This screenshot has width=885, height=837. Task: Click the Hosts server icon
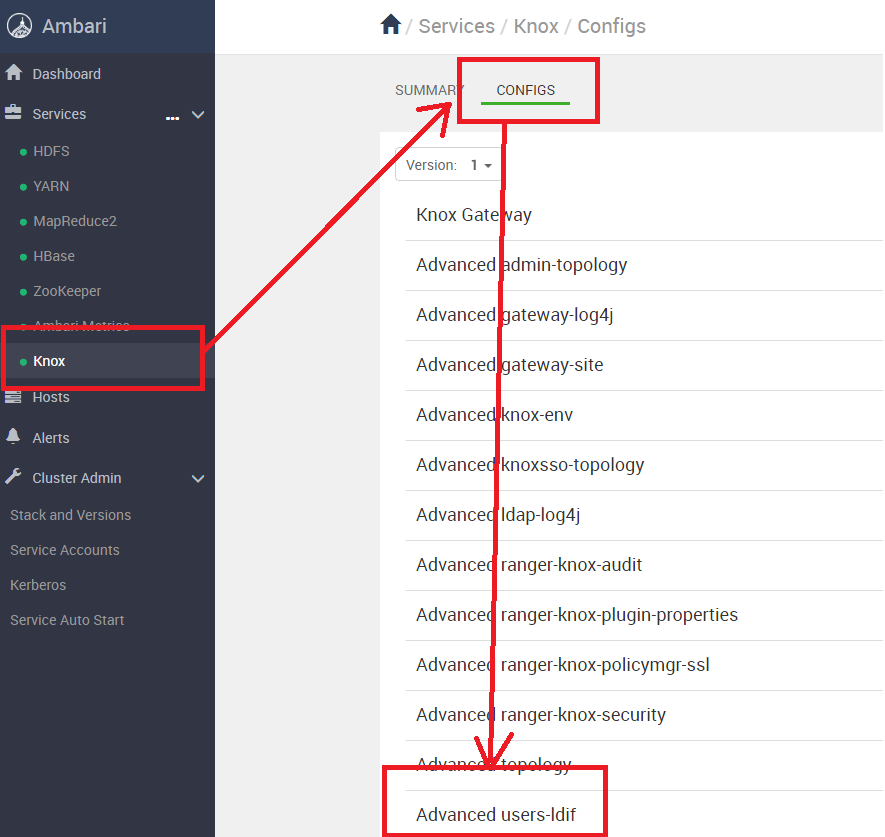[x=14, y=397]
